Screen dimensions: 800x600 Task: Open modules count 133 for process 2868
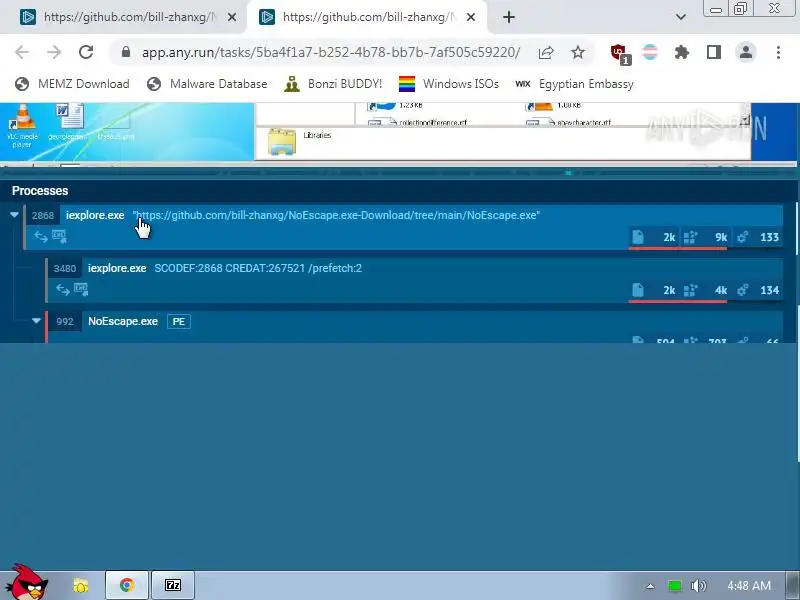point(758,237)
